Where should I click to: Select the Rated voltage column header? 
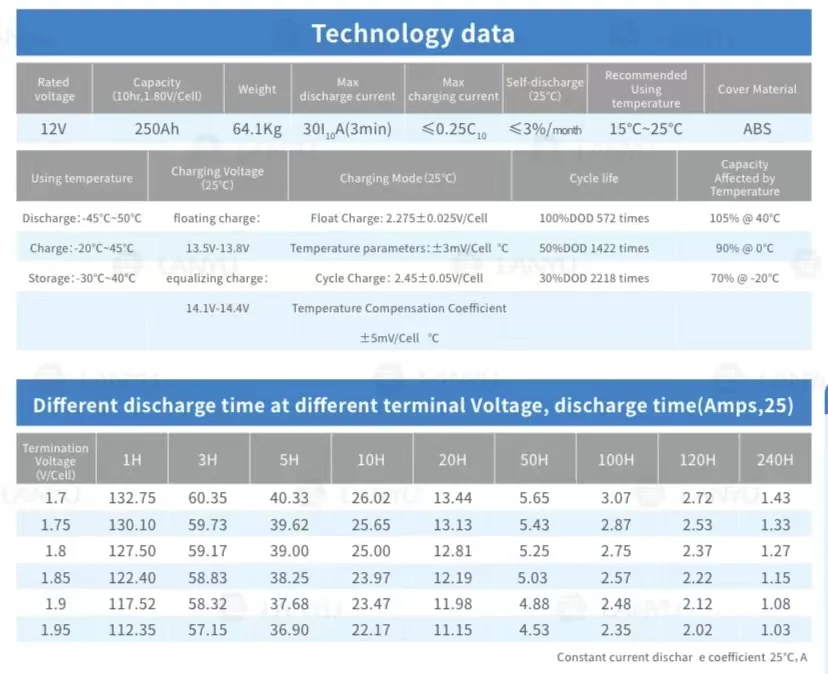point(54,89)
